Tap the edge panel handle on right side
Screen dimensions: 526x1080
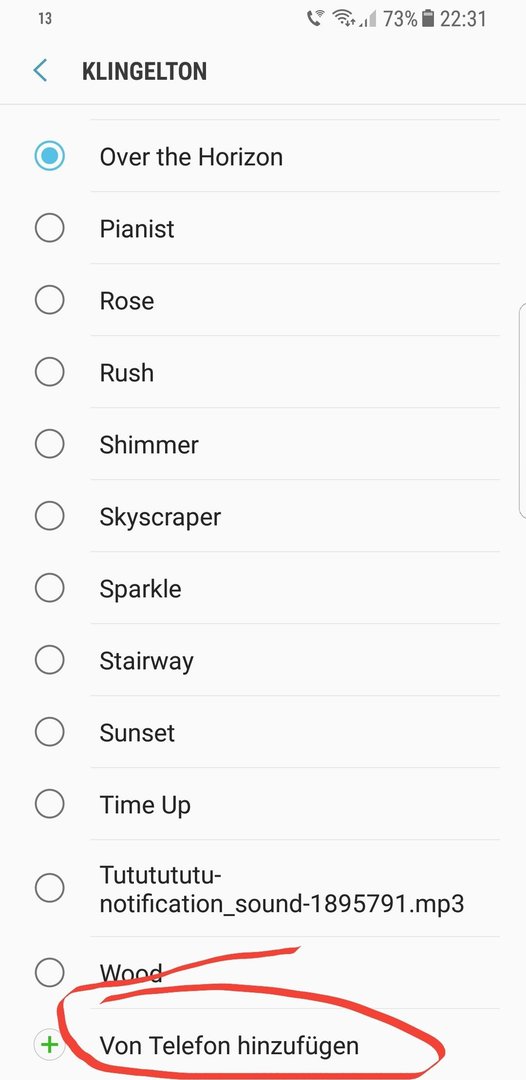522,411
